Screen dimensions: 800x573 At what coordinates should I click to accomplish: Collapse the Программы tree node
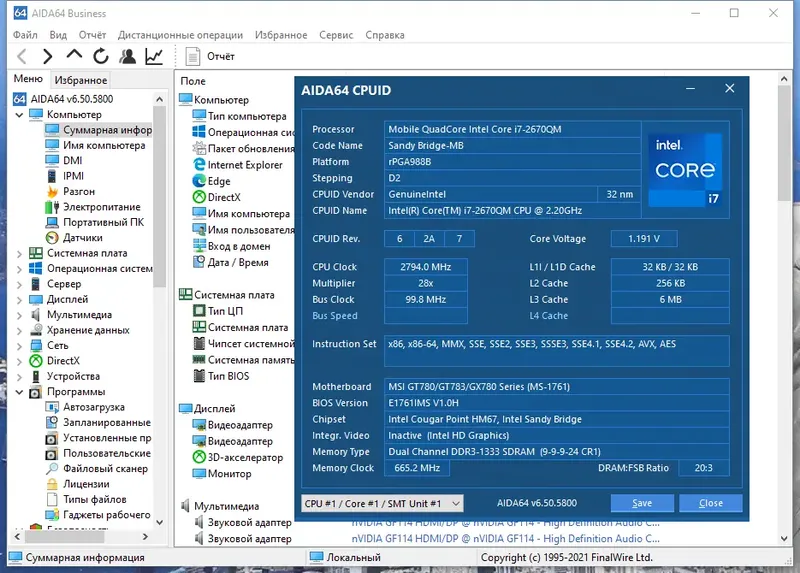tap(19, 392)
